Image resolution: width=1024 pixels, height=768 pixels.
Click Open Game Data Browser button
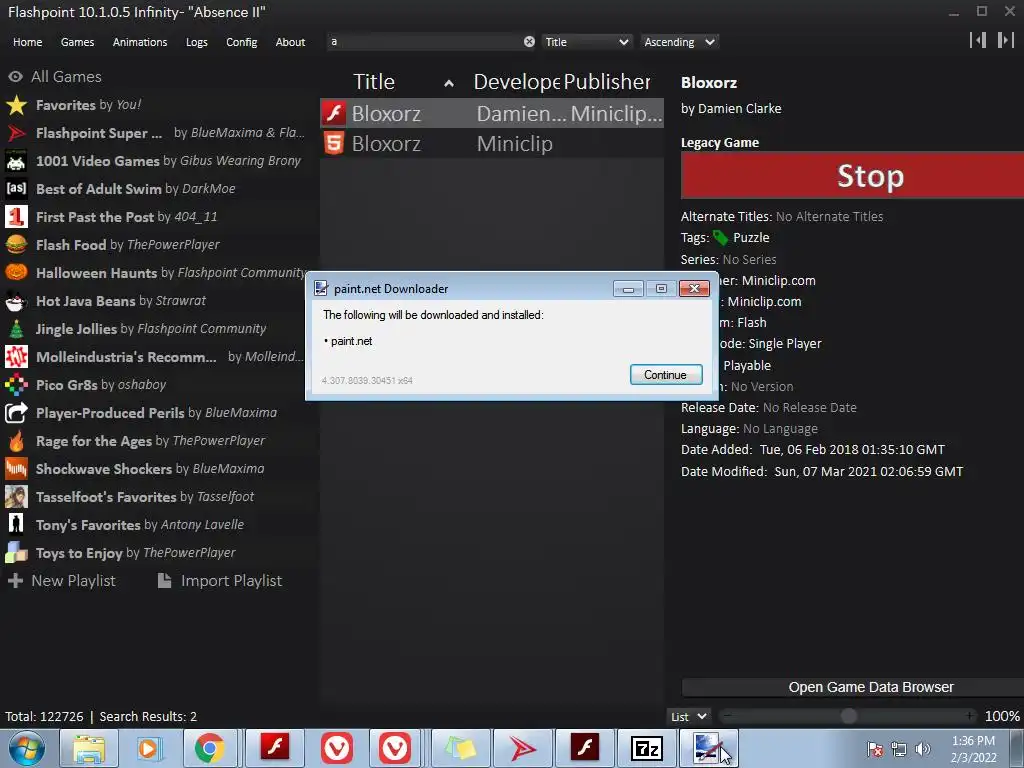[x=853, y=687]
